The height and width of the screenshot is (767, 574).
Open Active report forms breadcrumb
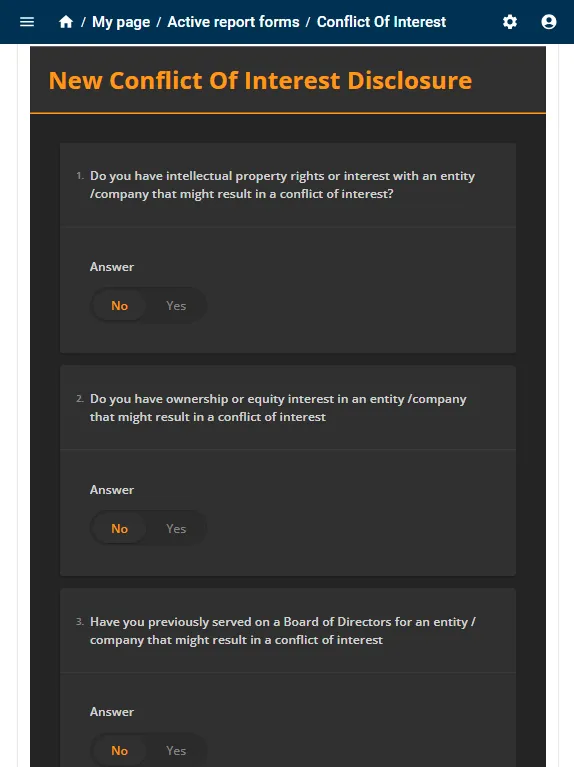233,22
